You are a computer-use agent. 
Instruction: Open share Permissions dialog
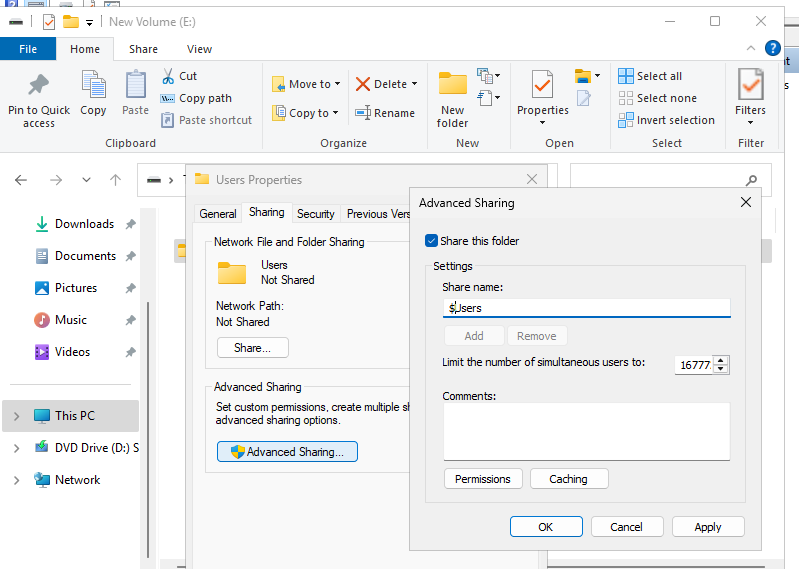[483, 479]
